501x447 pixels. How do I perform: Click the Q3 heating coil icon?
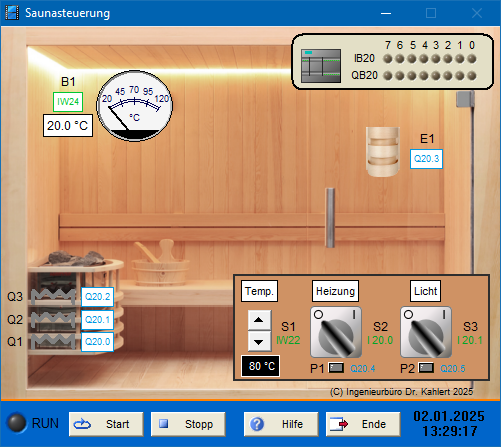click(53, 297)
